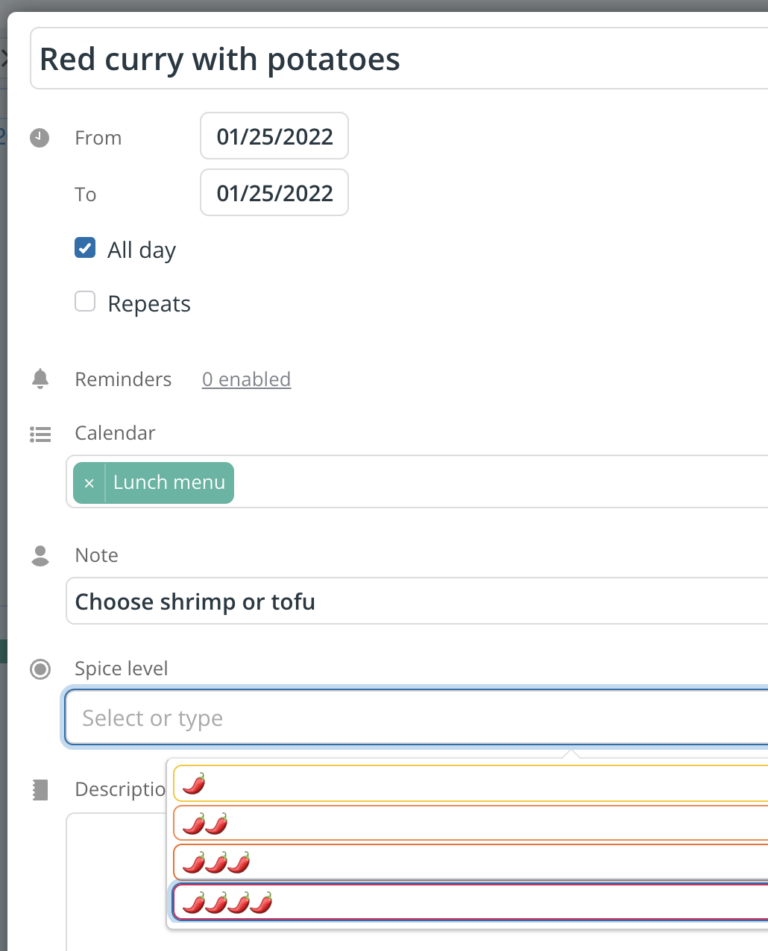Open the 0 enabled reminders link
768x951 pixels.
tap(246, 379)
